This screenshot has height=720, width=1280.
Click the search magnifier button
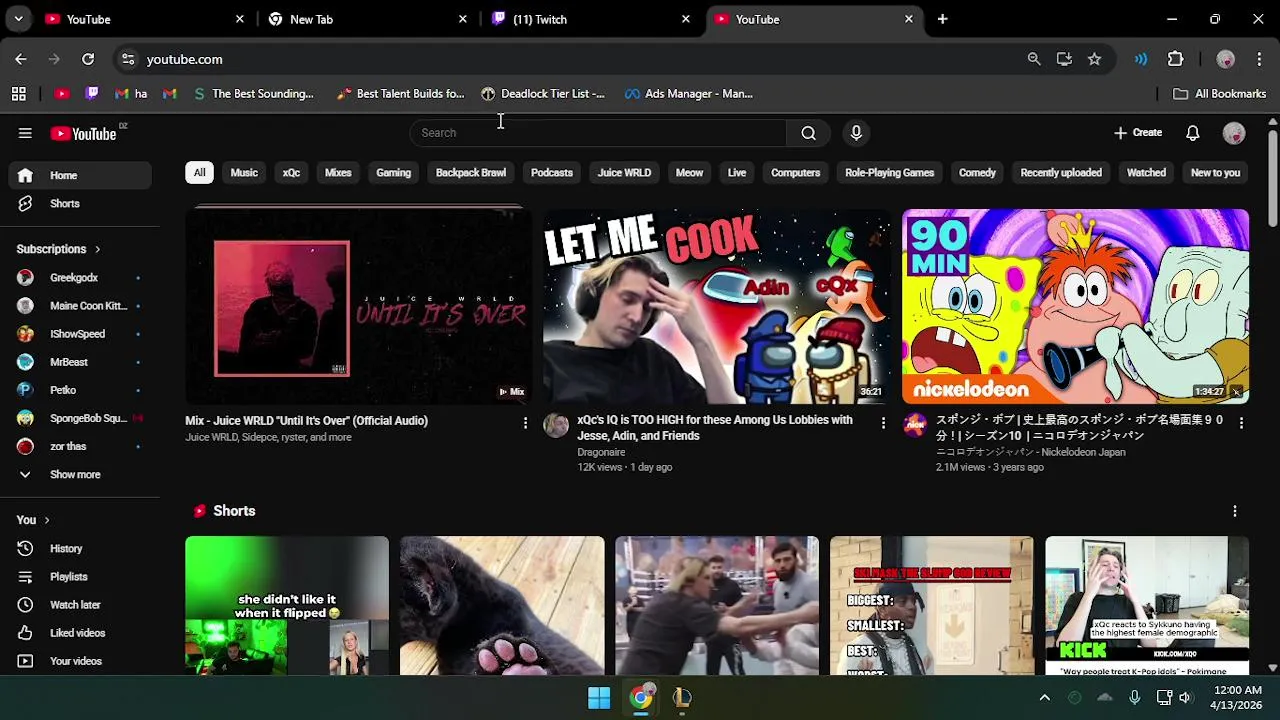point(808,133)
